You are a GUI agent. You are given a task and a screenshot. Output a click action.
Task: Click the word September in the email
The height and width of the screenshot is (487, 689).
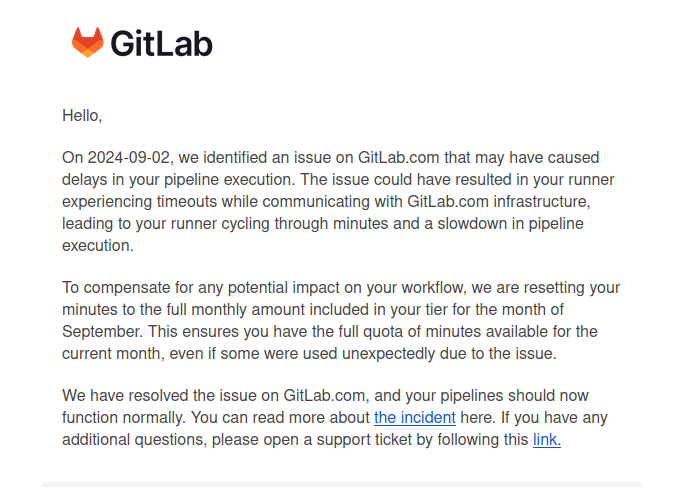(102, 331)
